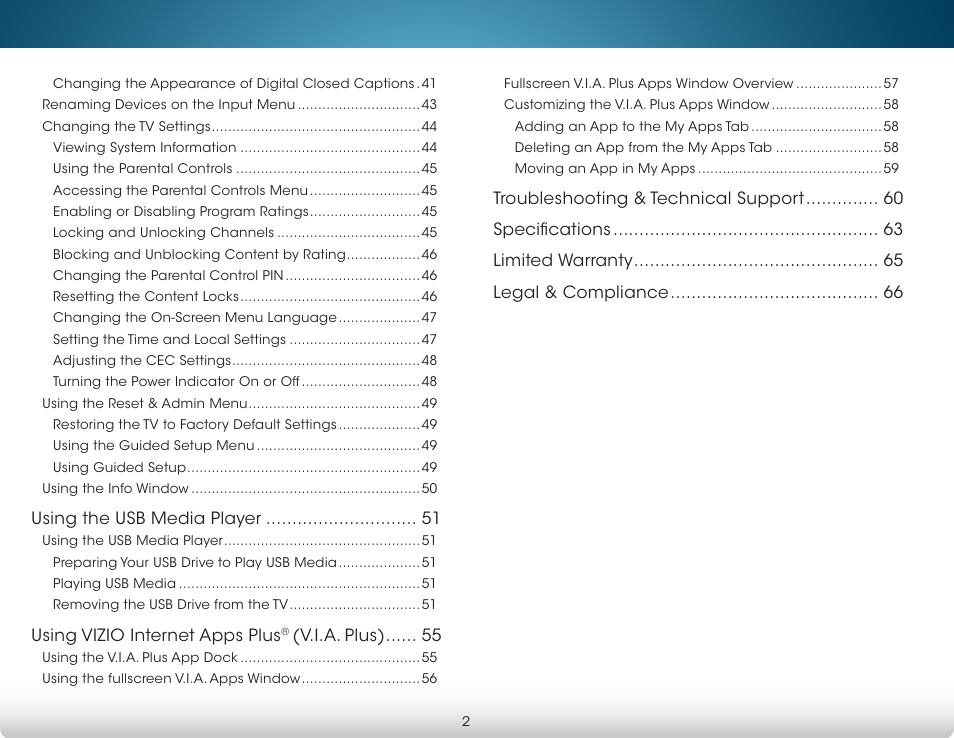954x738 pixels.
Task: Open 'Adjusting the CEC Settings' entry
Action: (245, 360)
